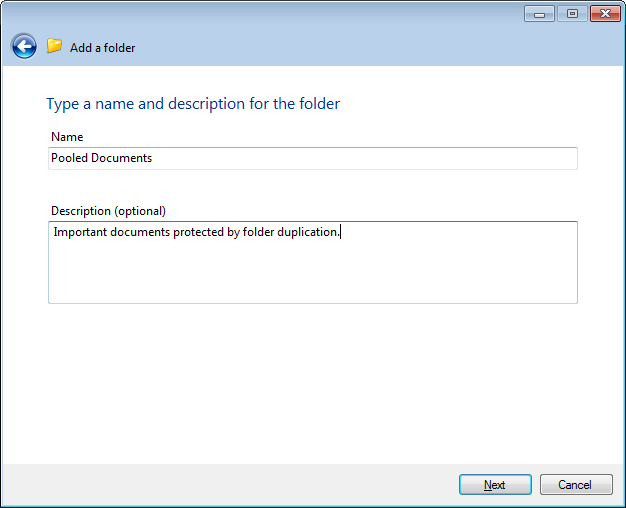
Task: Go back using the blue arrow button
Action: [24, 47]
